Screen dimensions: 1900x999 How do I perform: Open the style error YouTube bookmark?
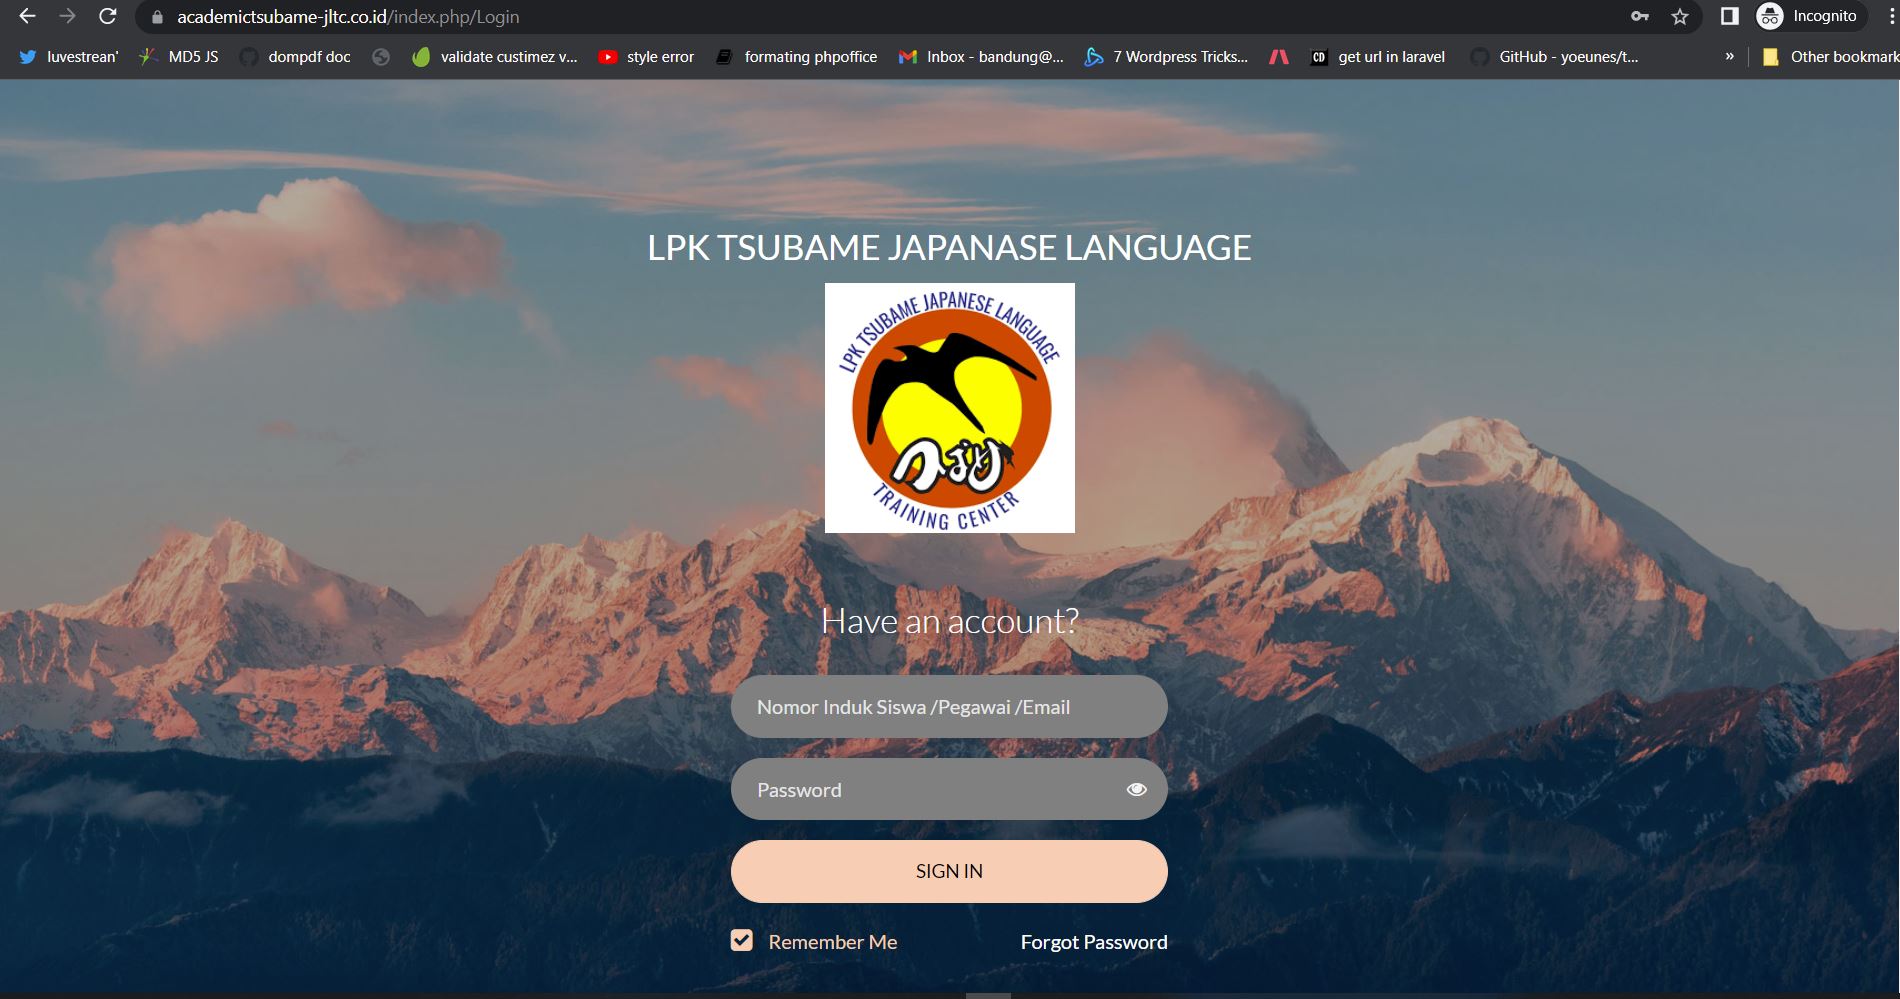(646, 57)
